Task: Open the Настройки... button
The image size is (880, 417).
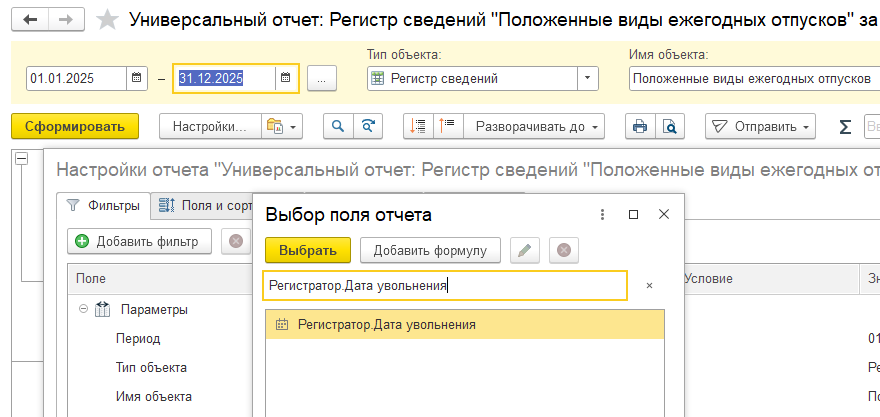Action: click(x=210, y=126)
